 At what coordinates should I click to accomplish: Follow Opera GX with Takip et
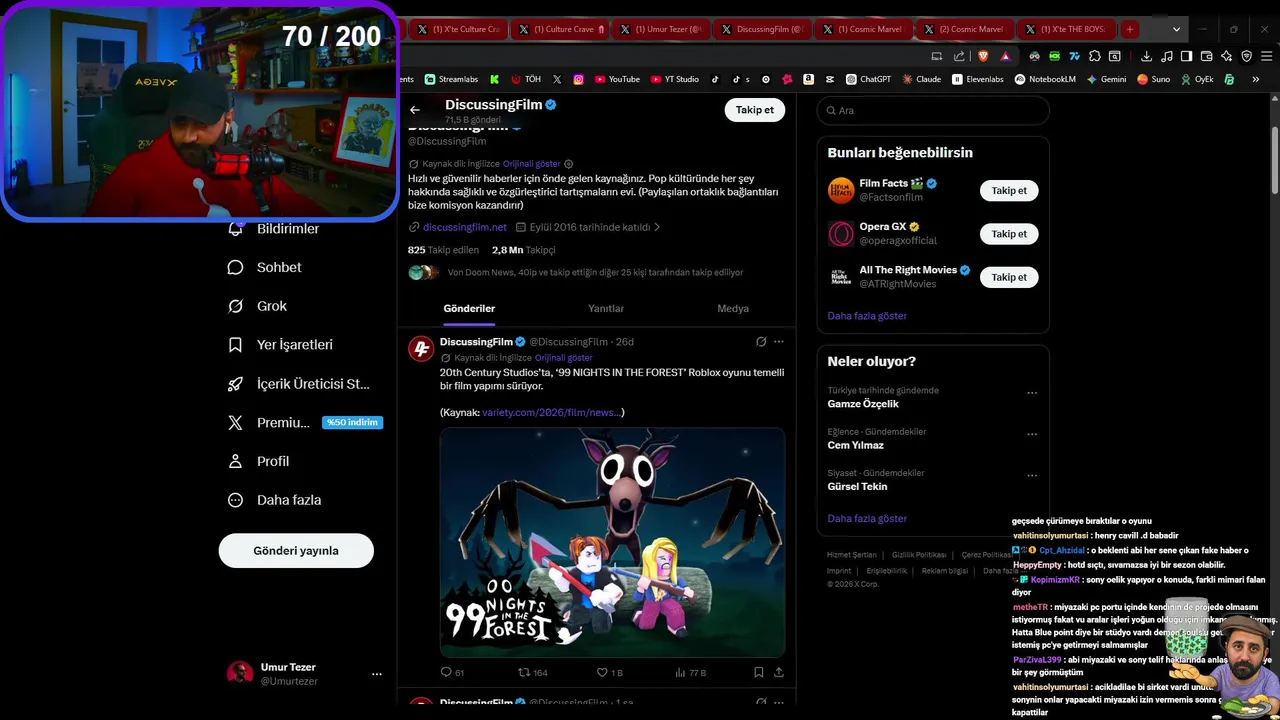pyautogui.click(x=1009, y=234)
